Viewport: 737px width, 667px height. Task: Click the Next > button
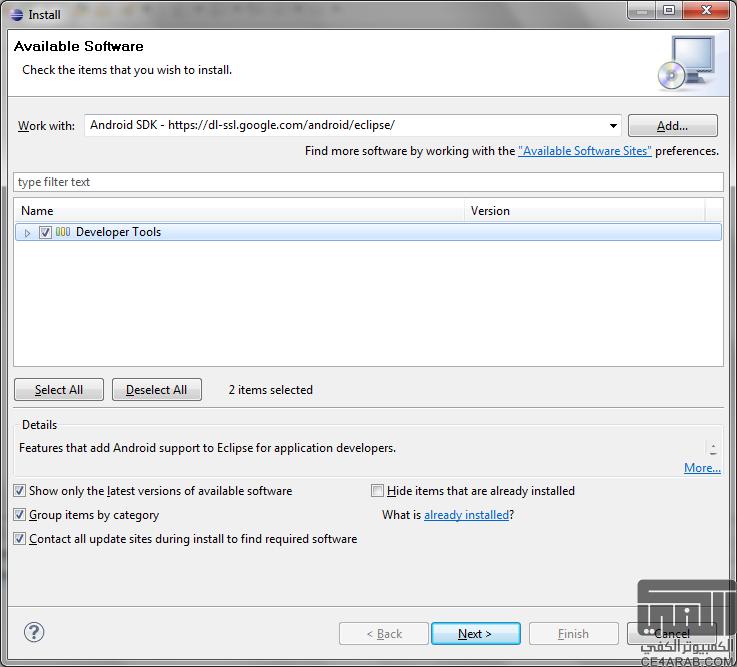point(475,634)
